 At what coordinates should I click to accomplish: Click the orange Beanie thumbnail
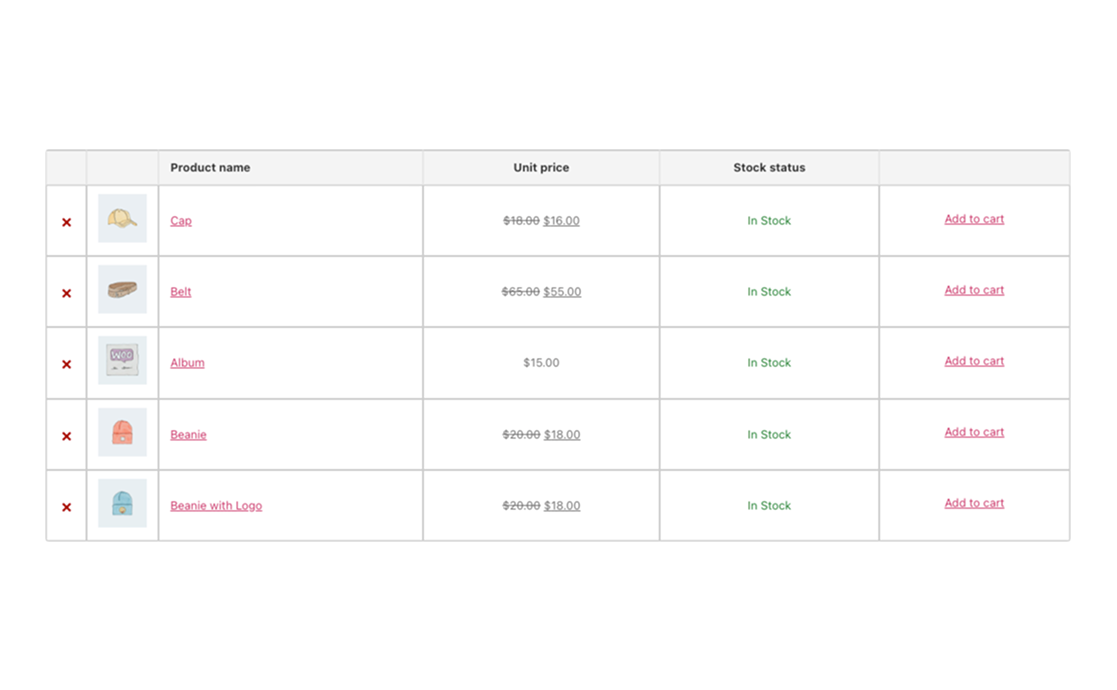pos(122,433)
